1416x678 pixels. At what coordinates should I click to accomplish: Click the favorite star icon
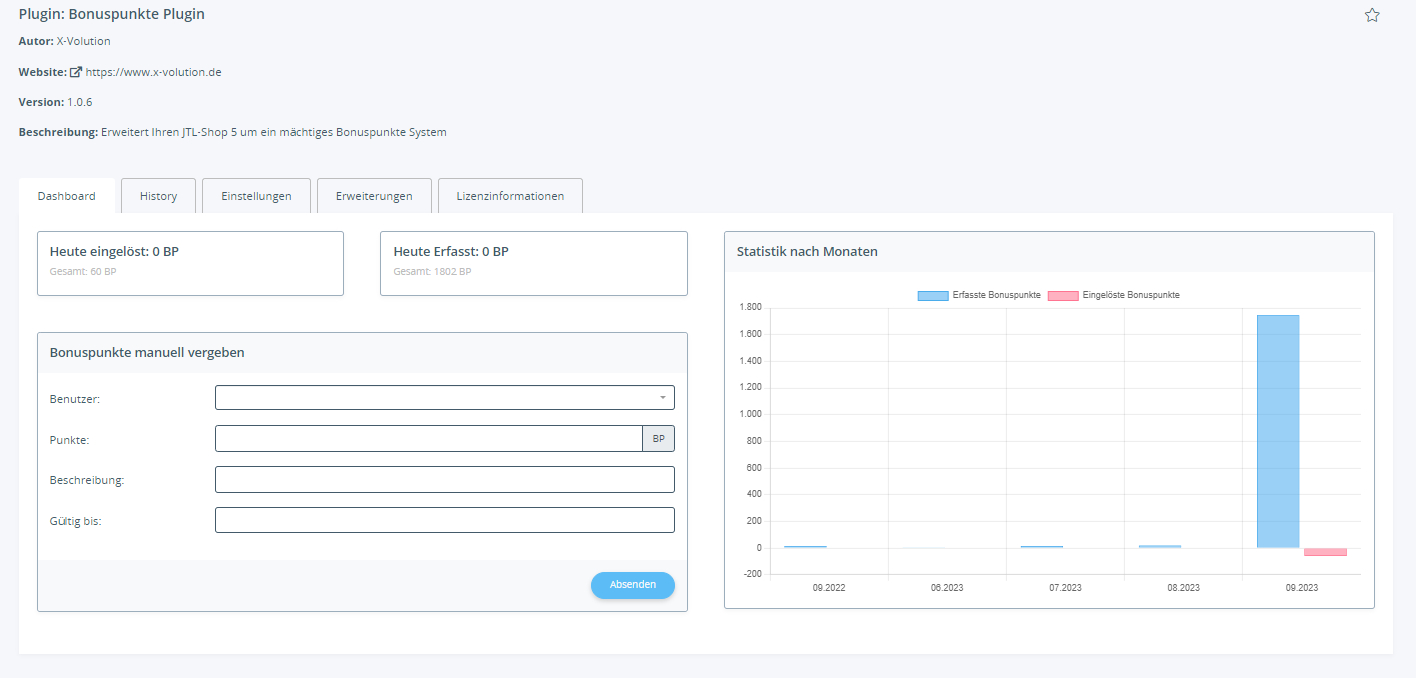(1372, 15)
